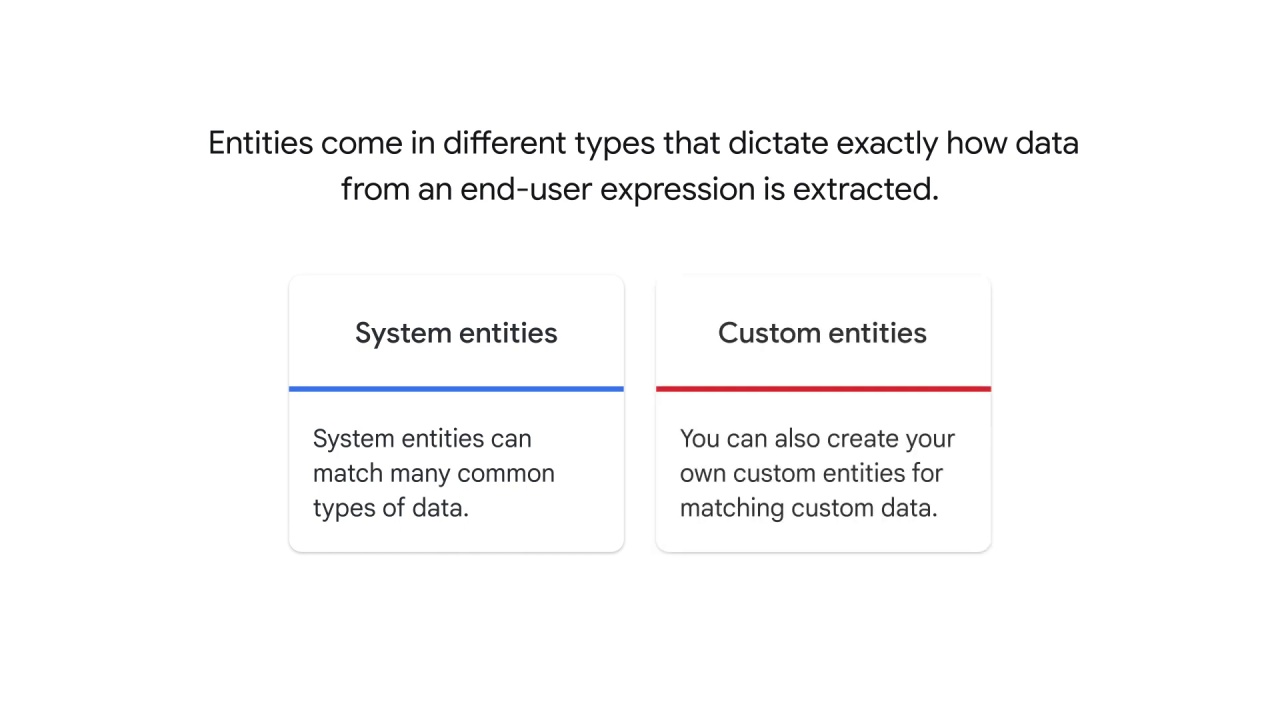Select the red divider under Custom entities

pyautogui.click(x=823, y=388)
